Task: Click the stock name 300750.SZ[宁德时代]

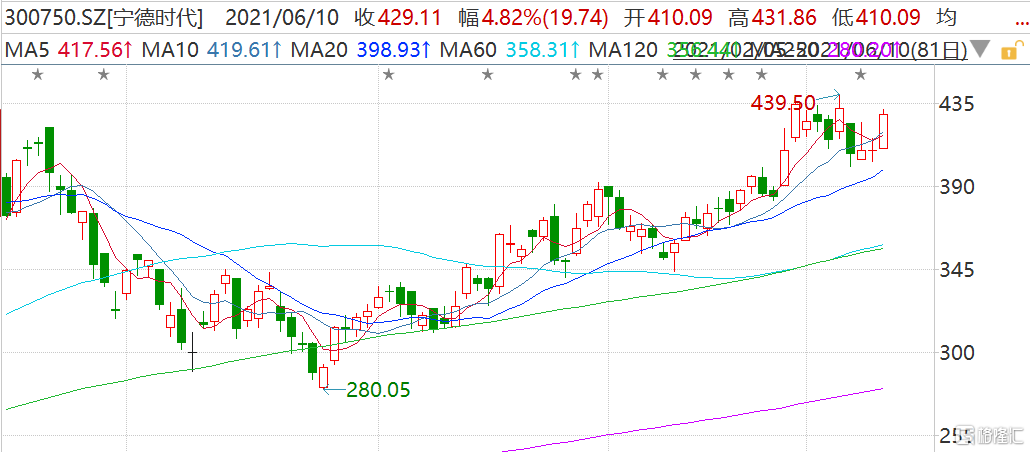Action: pyautogui.click(x=104, y=18)
